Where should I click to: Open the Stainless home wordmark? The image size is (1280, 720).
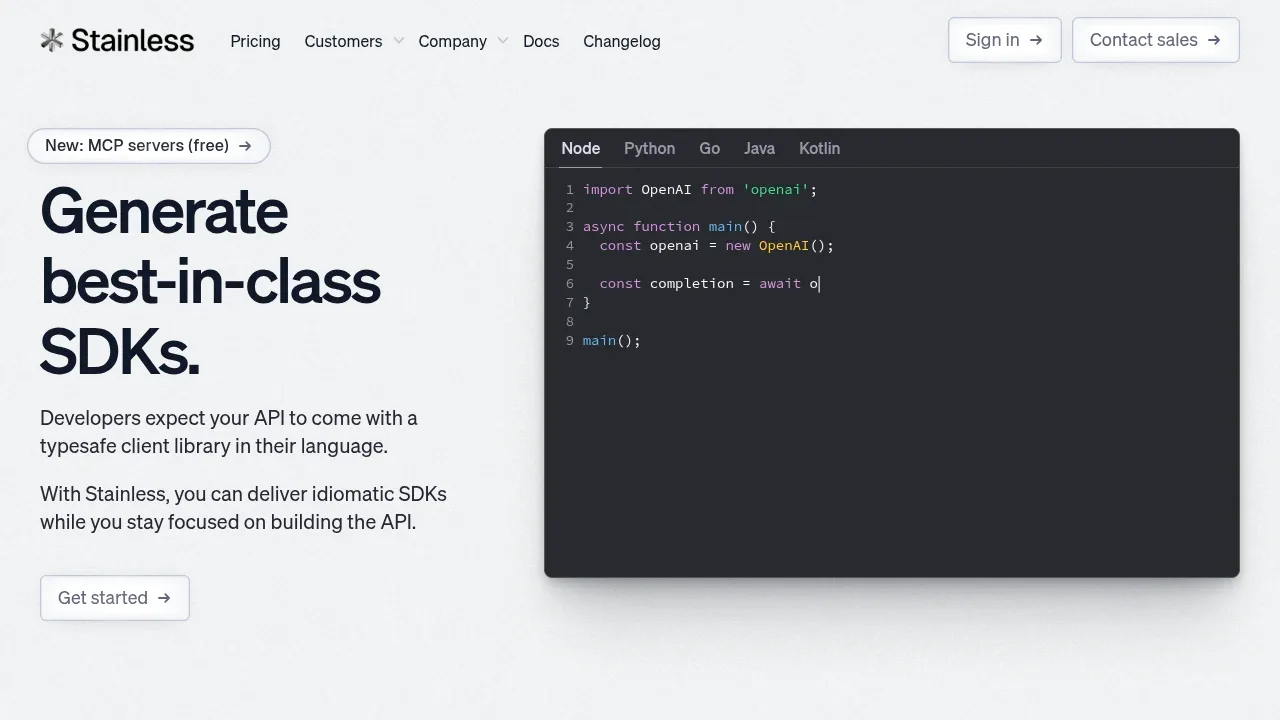coord(132,40)
